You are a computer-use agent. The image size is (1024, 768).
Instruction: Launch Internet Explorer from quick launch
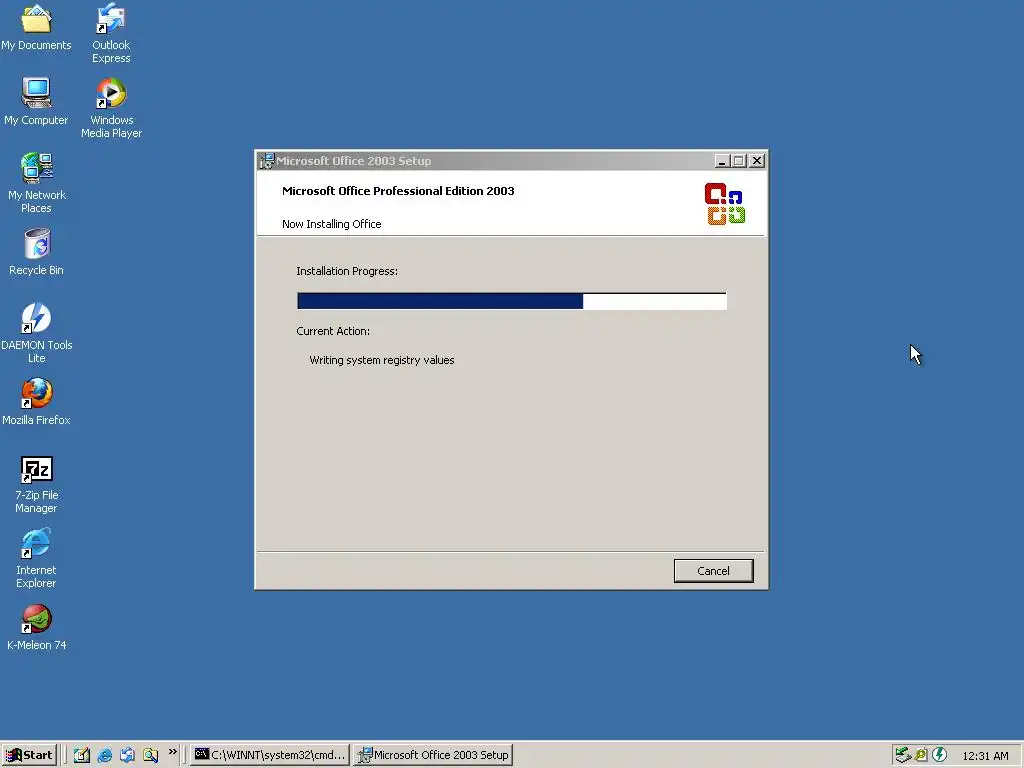click(104, 755)
